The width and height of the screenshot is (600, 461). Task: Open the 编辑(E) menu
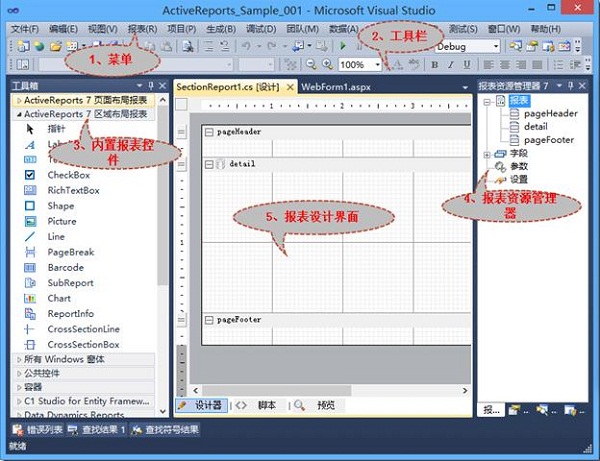[x=63, y=29]
